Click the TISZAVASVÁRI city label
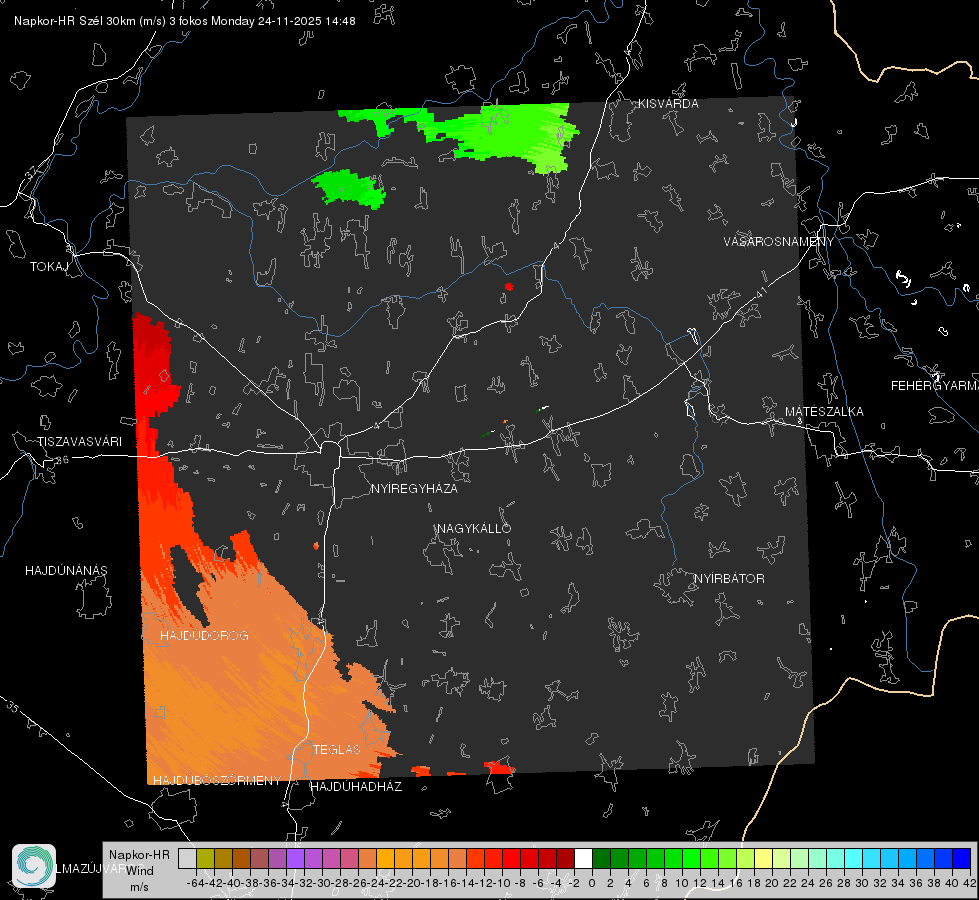Viewport: 979px width, 900px height. pos(79,442)
